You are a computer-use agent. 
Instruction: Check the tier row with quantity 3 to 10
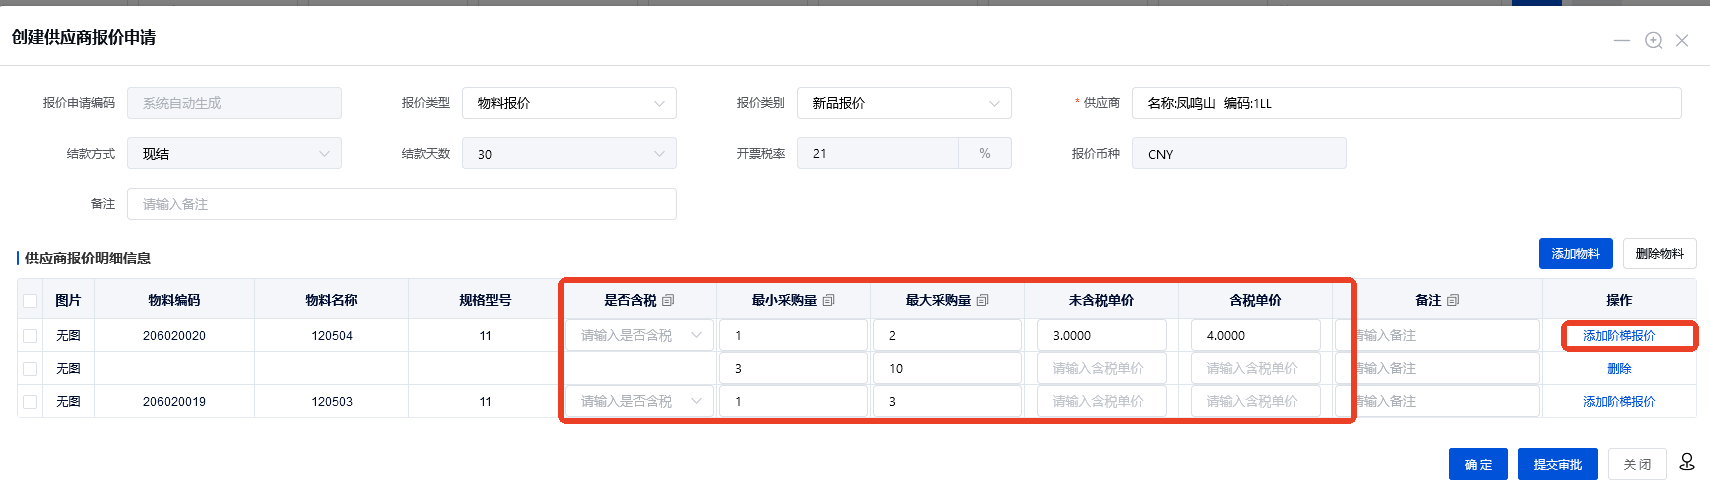click(30, 369)
